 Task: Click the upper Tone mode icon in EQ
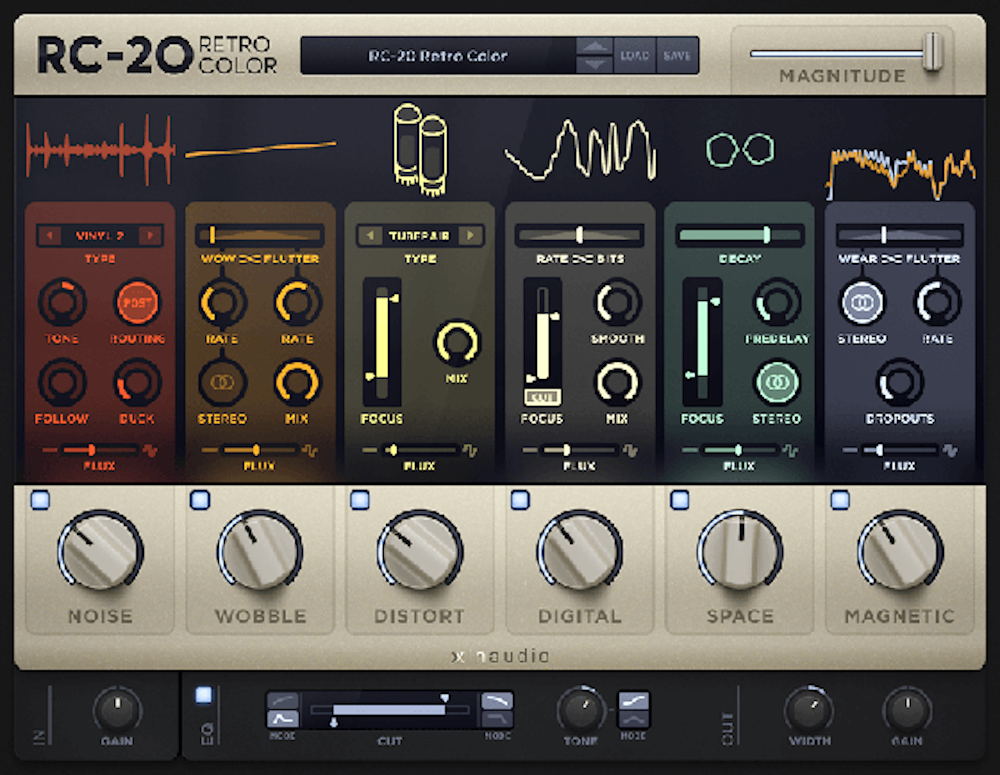(x=634, y=701)
